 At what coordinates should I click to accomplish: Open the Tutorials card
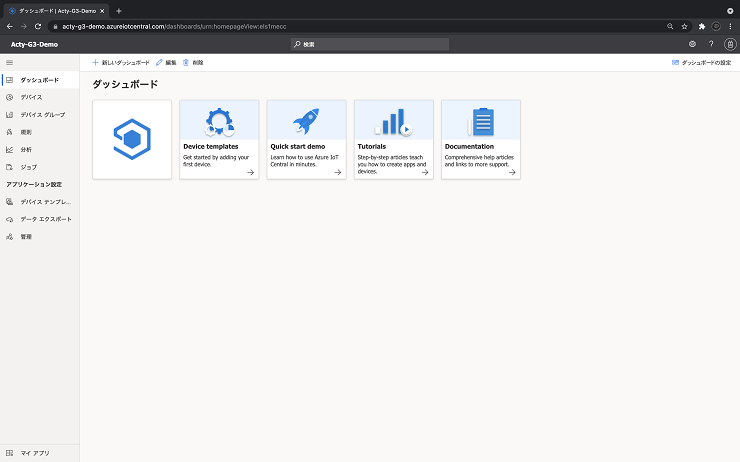click(x=394, y=139)
